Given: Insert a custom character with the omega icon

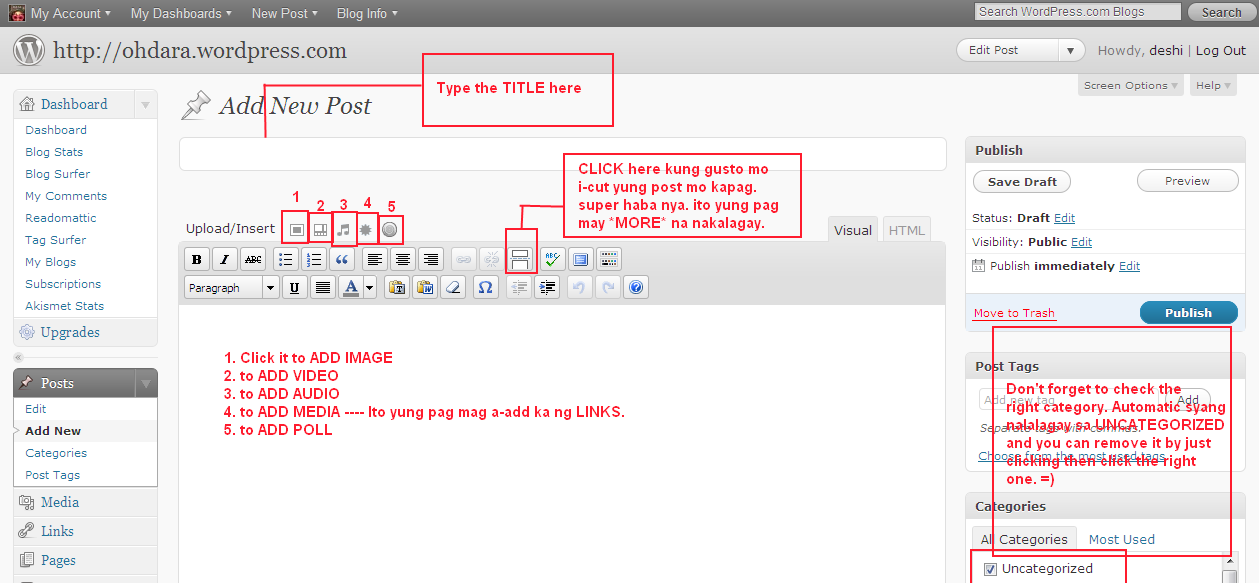Looking at the screenshot, I should (x=485, y=288).
